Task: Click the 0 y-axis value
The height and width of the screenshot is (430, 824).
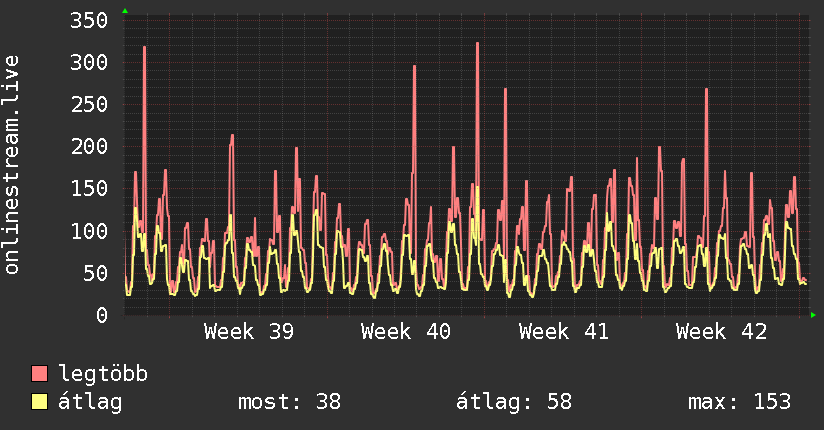Action: [102, 315]
